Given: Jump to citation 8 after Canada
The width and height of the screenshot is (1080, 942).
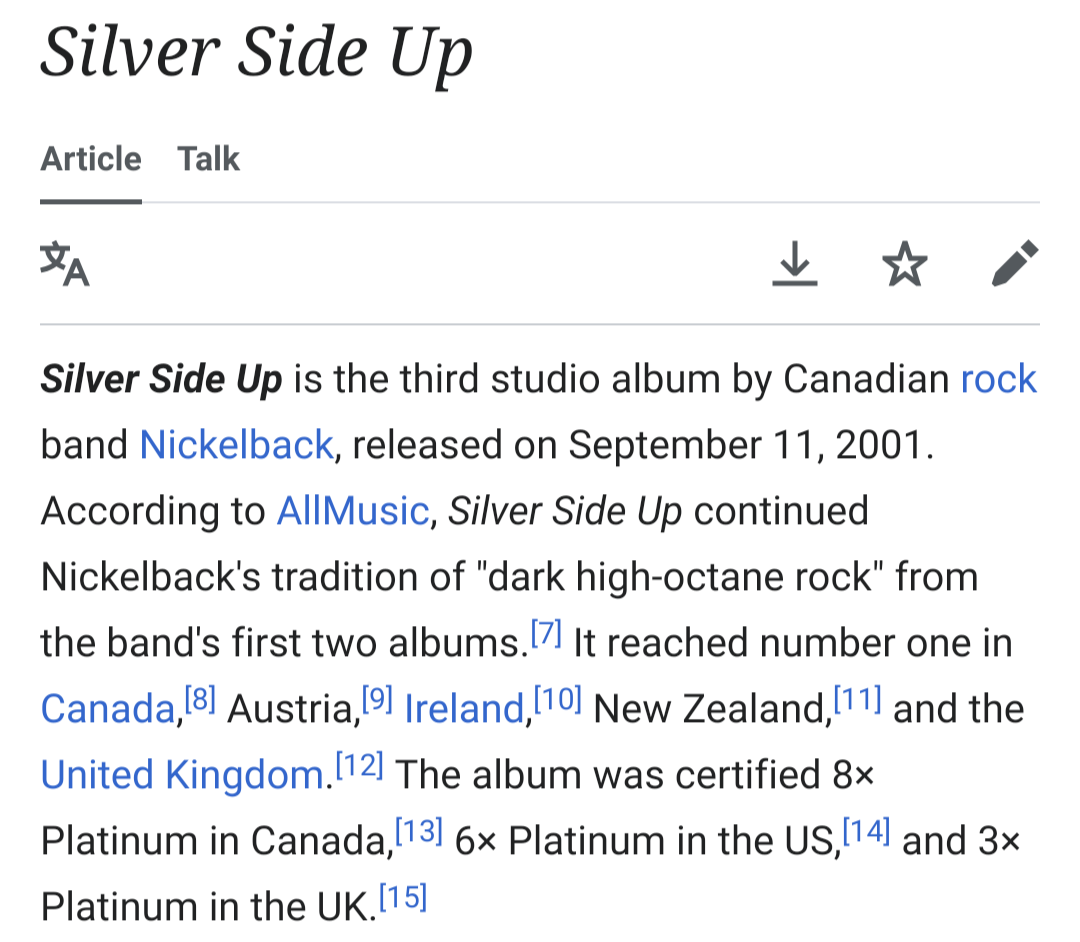Looking at the screenshot, I should tap(200, 698).
